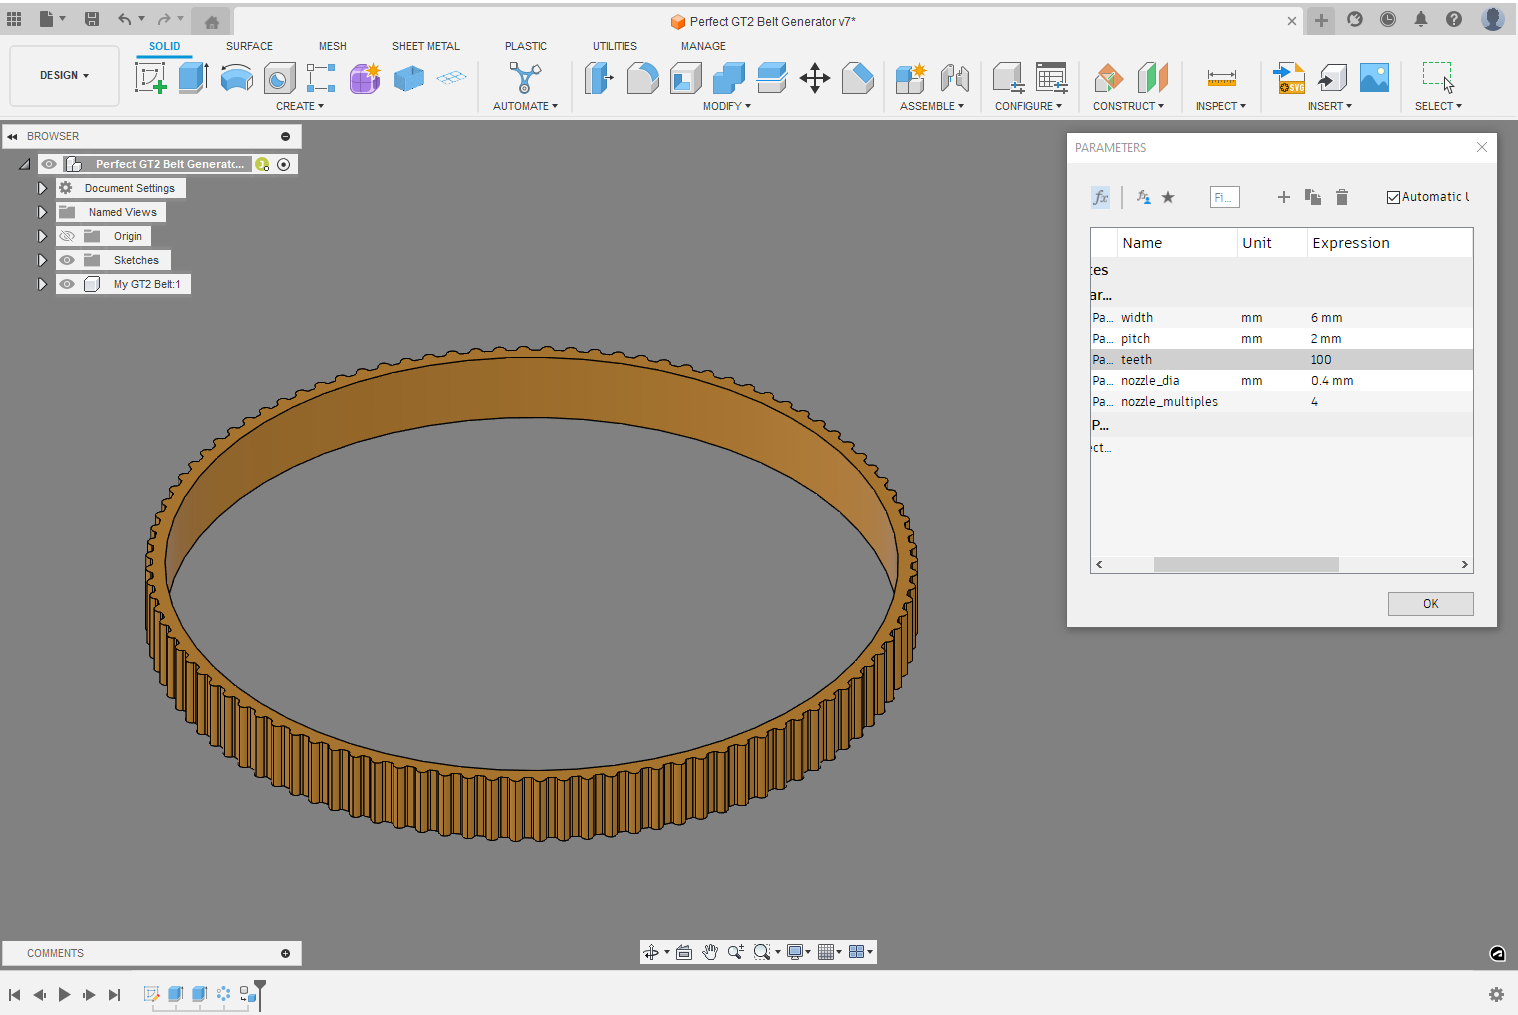Switch to the MESH tab
Image resolution: width=1518 pixels, height=1015 pixels.
(332, 46)
